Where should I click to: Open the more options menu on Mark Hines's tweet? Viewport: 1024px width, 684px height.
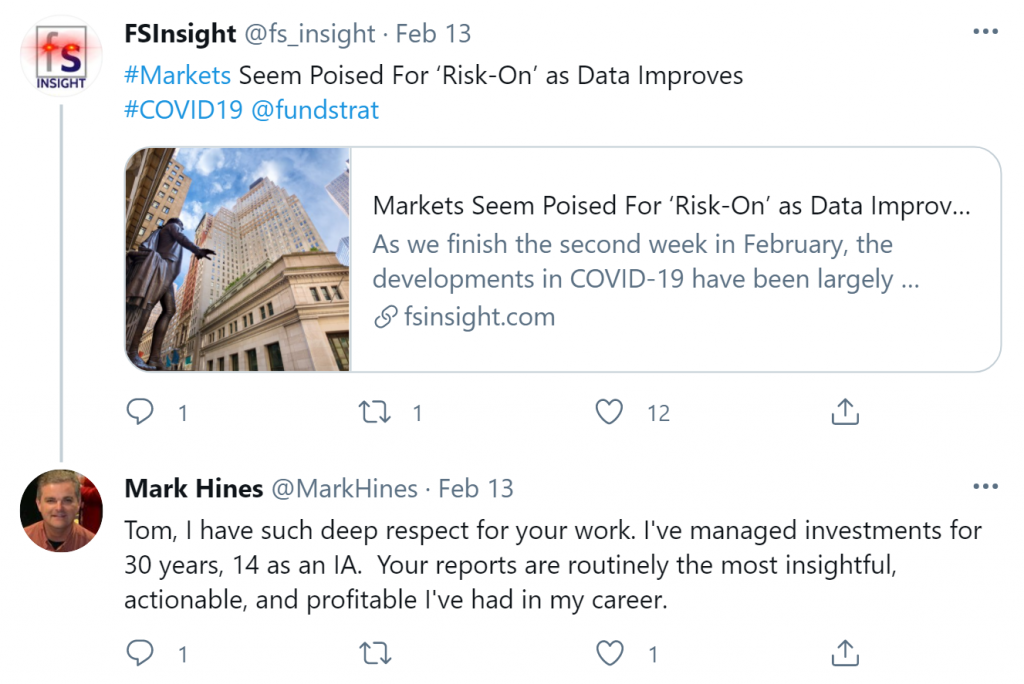pyautogui.click(x=986, y=486)
